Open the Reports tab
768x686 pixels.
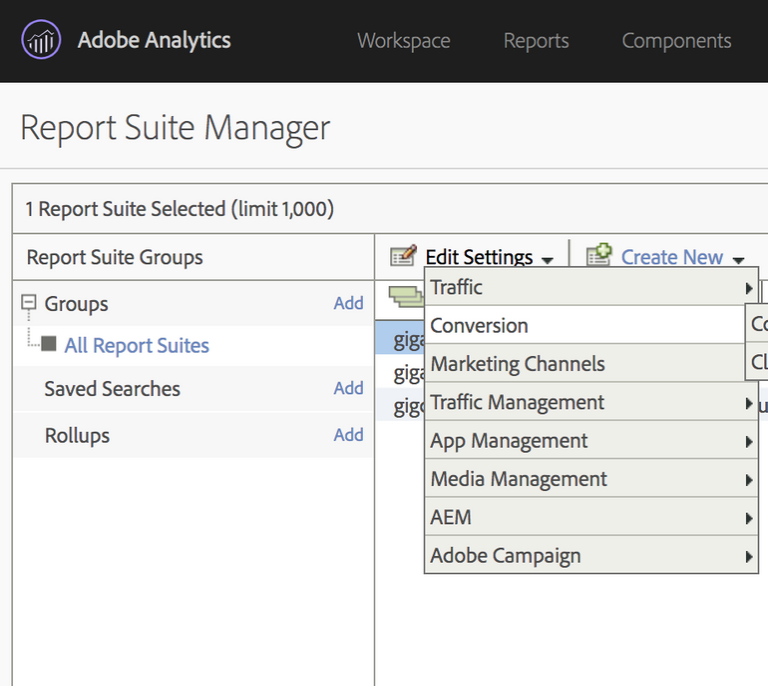coord(536,41)
